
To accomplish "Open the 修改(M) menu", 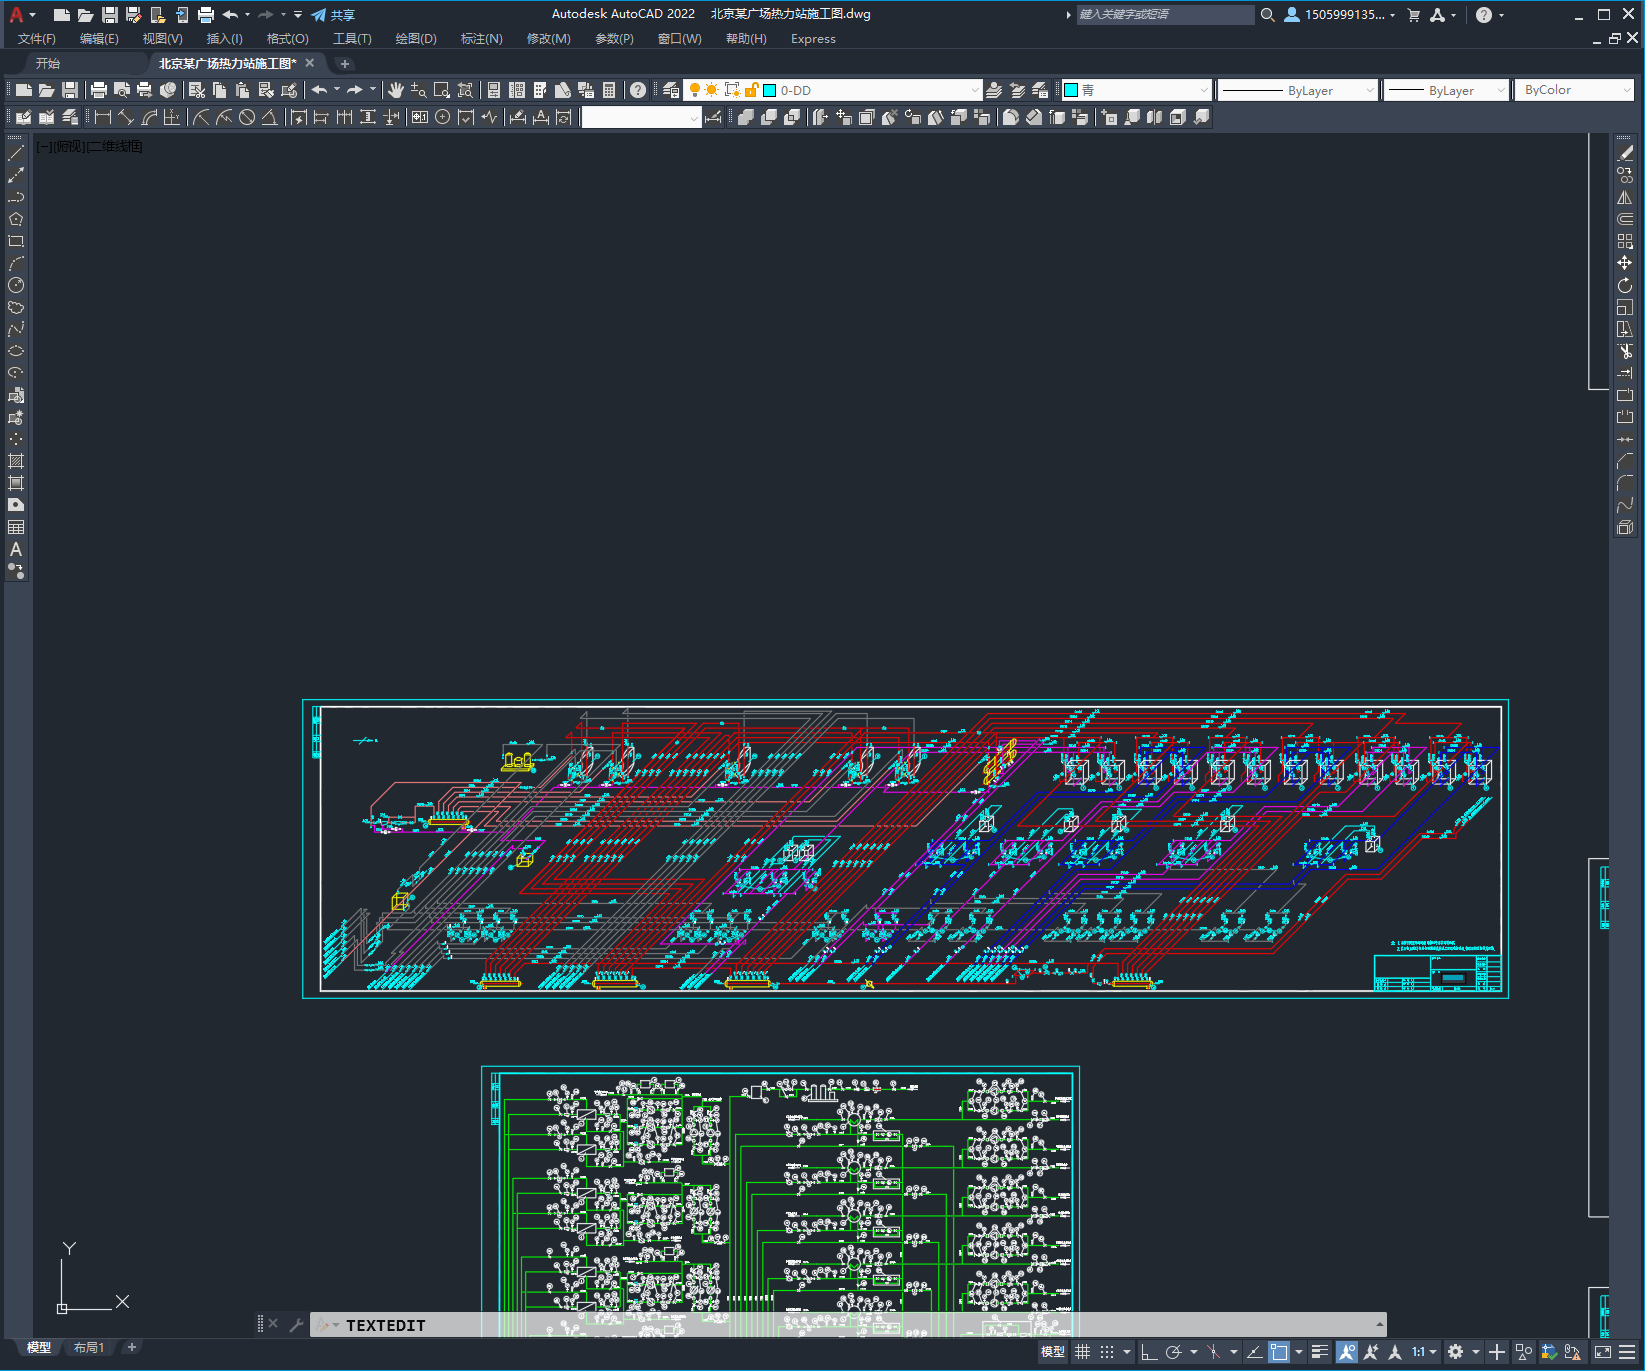I will coord(548,39).
